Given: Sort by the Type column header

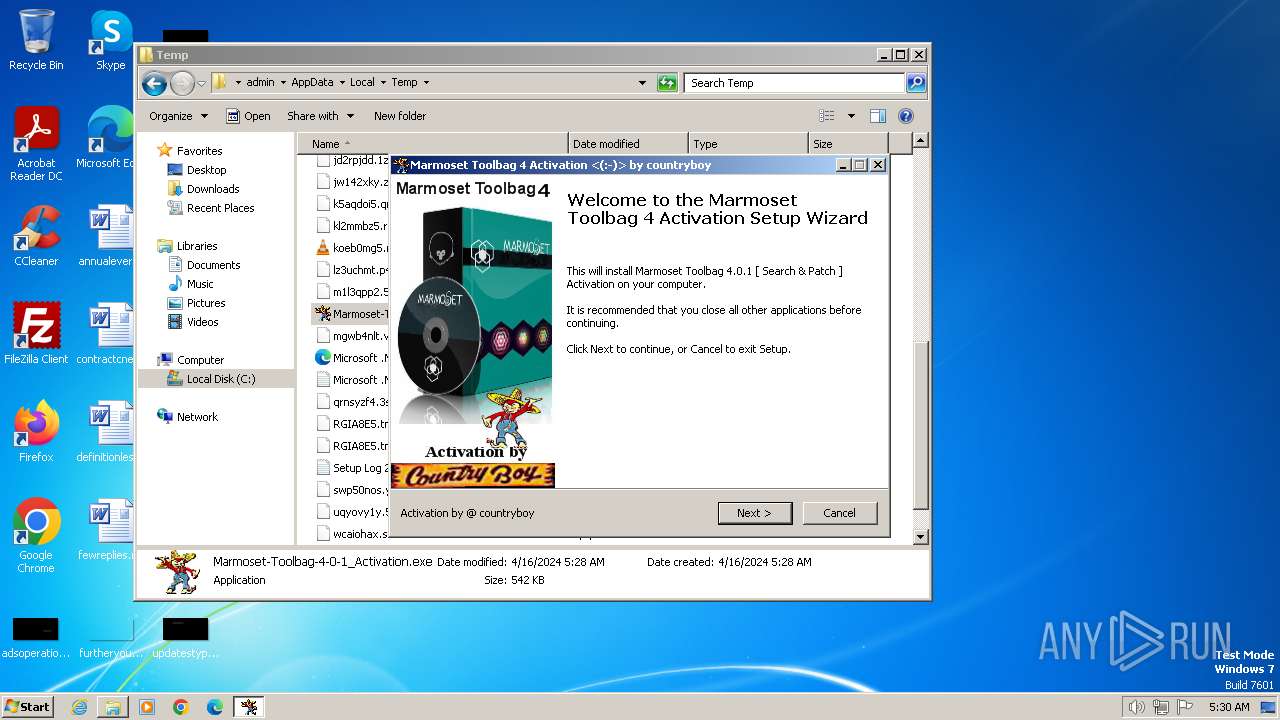Looking at the screenshot, I should [x=748, y=144].
